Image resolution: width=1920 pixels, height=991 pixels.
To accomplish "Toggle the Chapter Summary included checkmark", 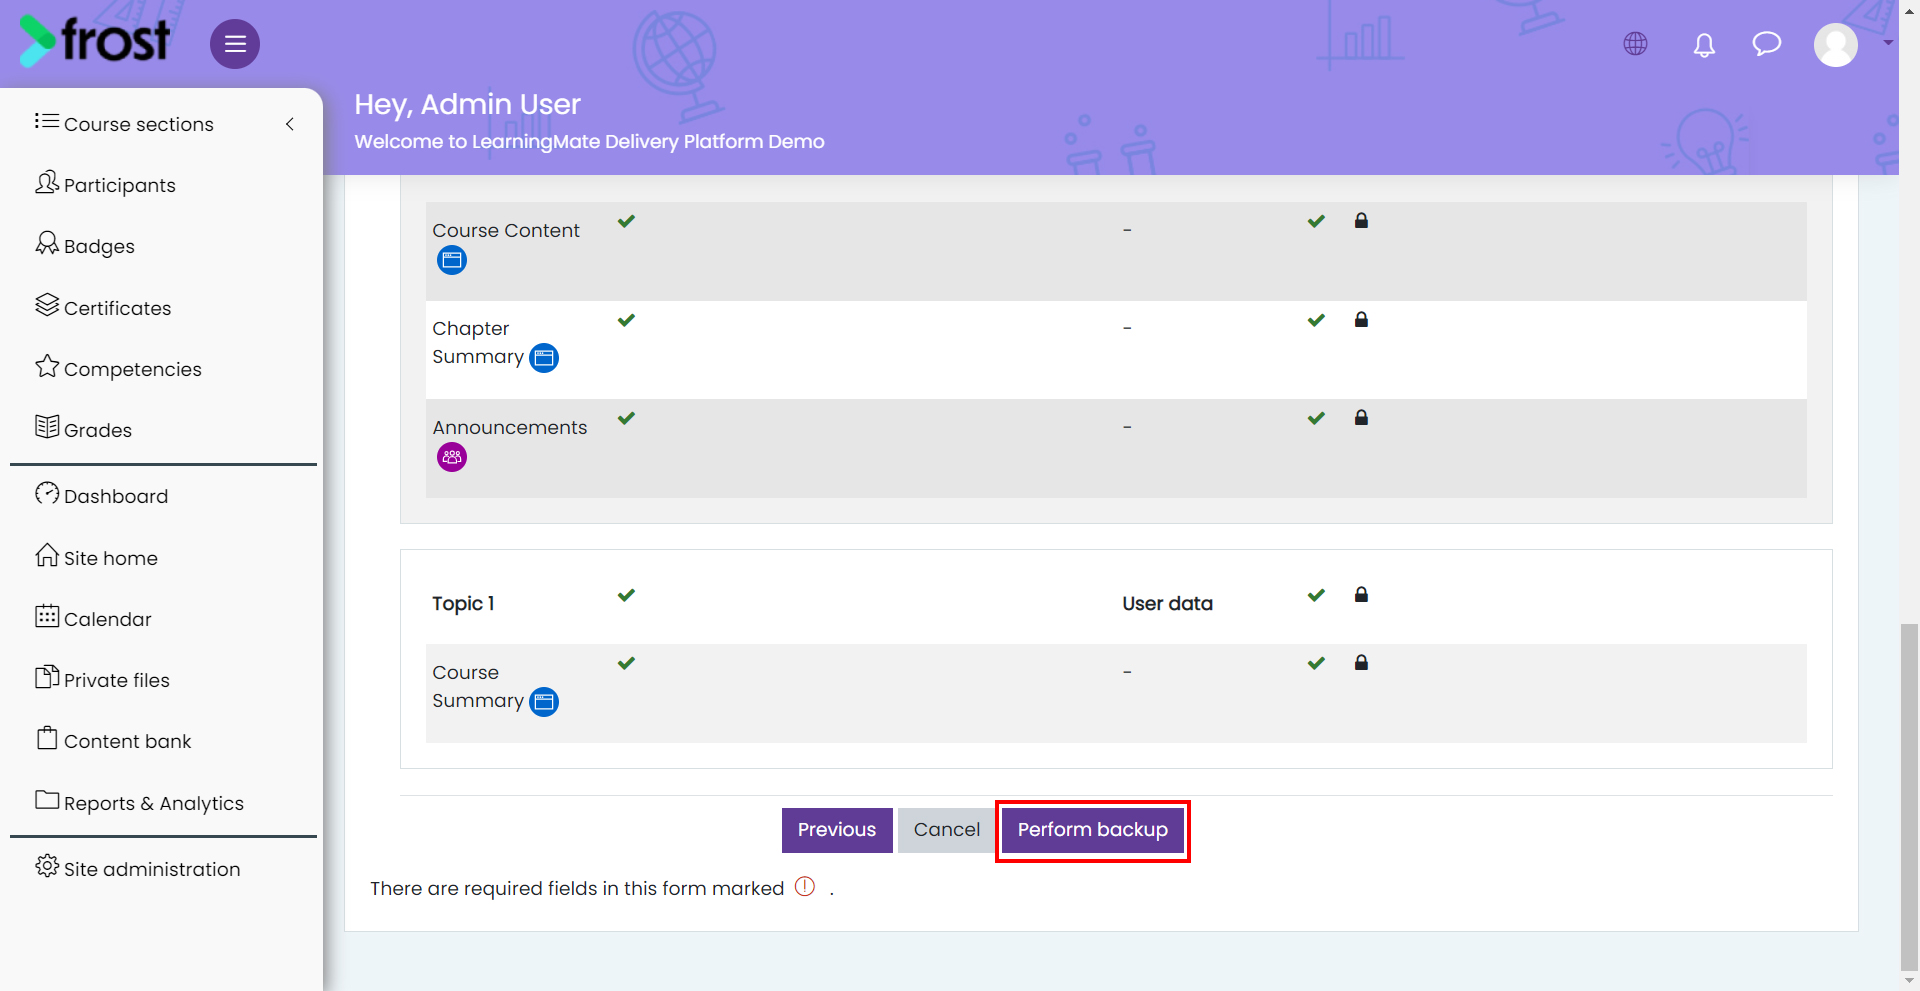I will point(626,320).
